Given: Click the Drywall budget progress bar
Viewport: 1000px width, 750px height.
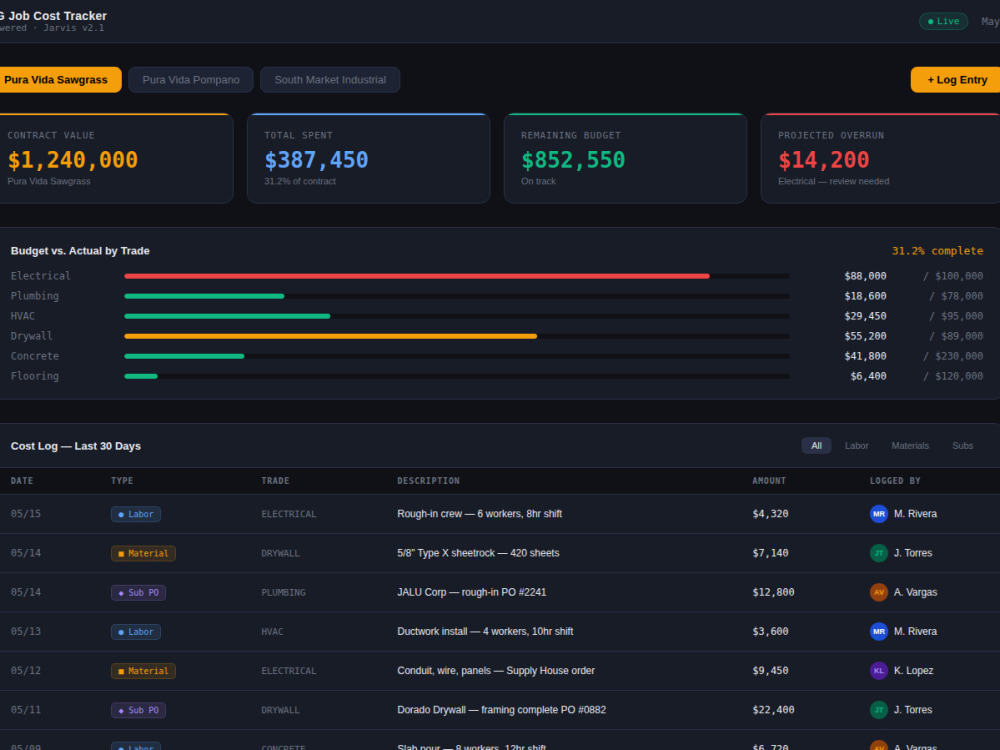Looking at the screenshot, I should point(457,336).
